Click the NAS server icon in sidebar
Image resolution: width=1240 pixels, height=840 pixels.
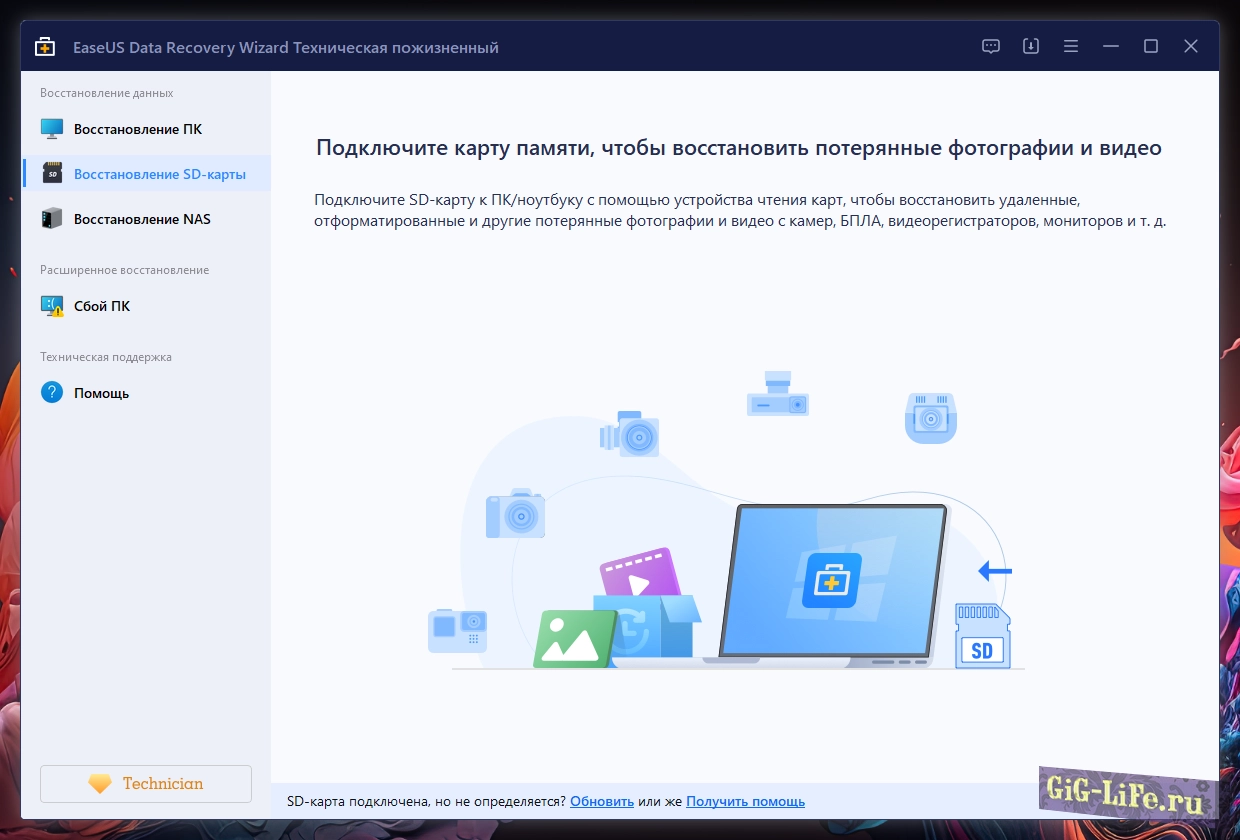pos(52,219)
